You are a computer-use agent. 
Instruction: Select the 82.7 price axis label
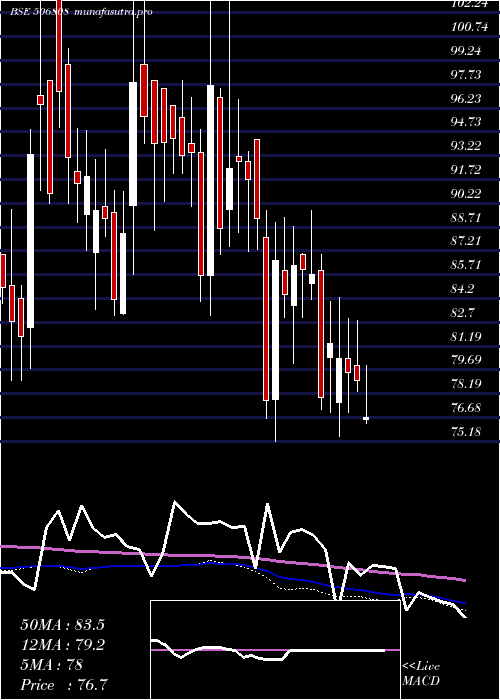(463, 312)
